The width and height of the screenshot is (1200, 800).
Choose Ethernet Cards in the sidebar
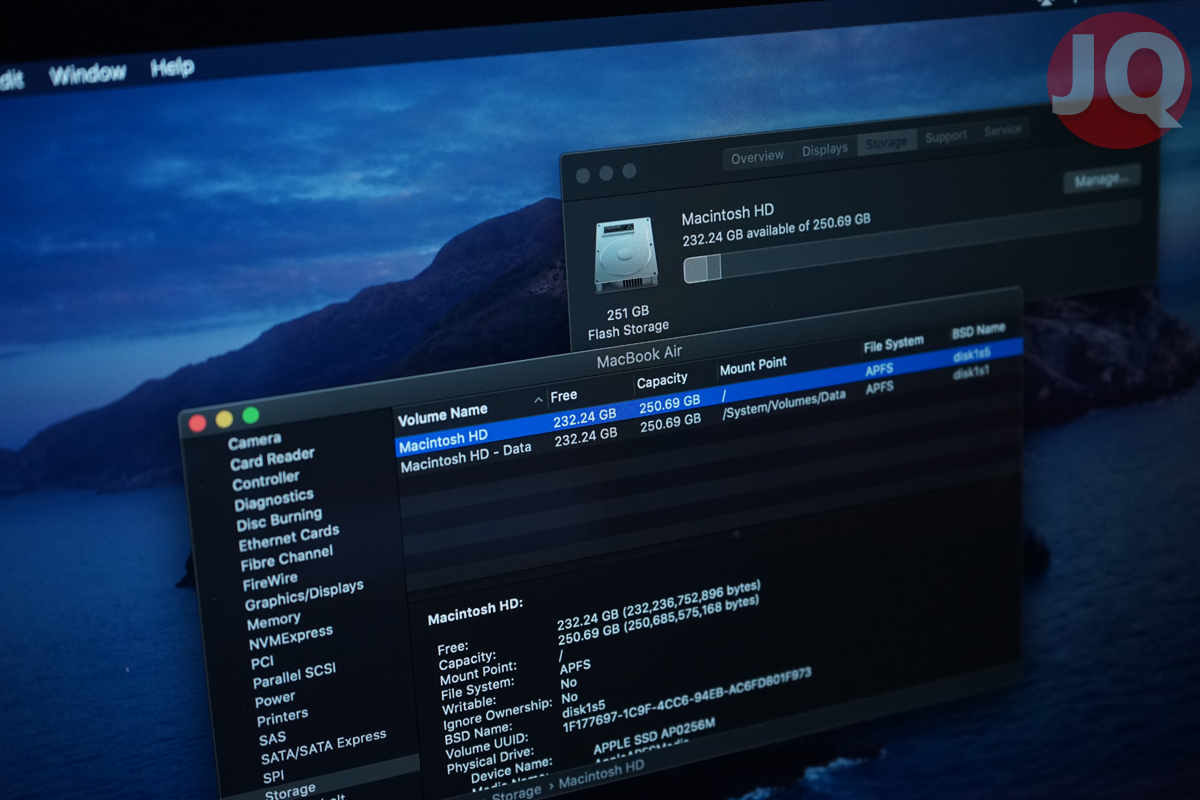(289, 538)
